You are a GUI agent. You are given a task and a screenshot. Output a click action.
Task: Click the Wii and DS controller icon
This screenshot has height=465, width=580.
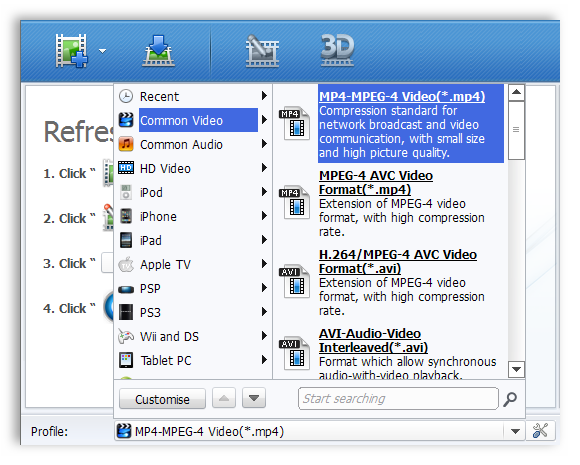(x=126, y=336)
